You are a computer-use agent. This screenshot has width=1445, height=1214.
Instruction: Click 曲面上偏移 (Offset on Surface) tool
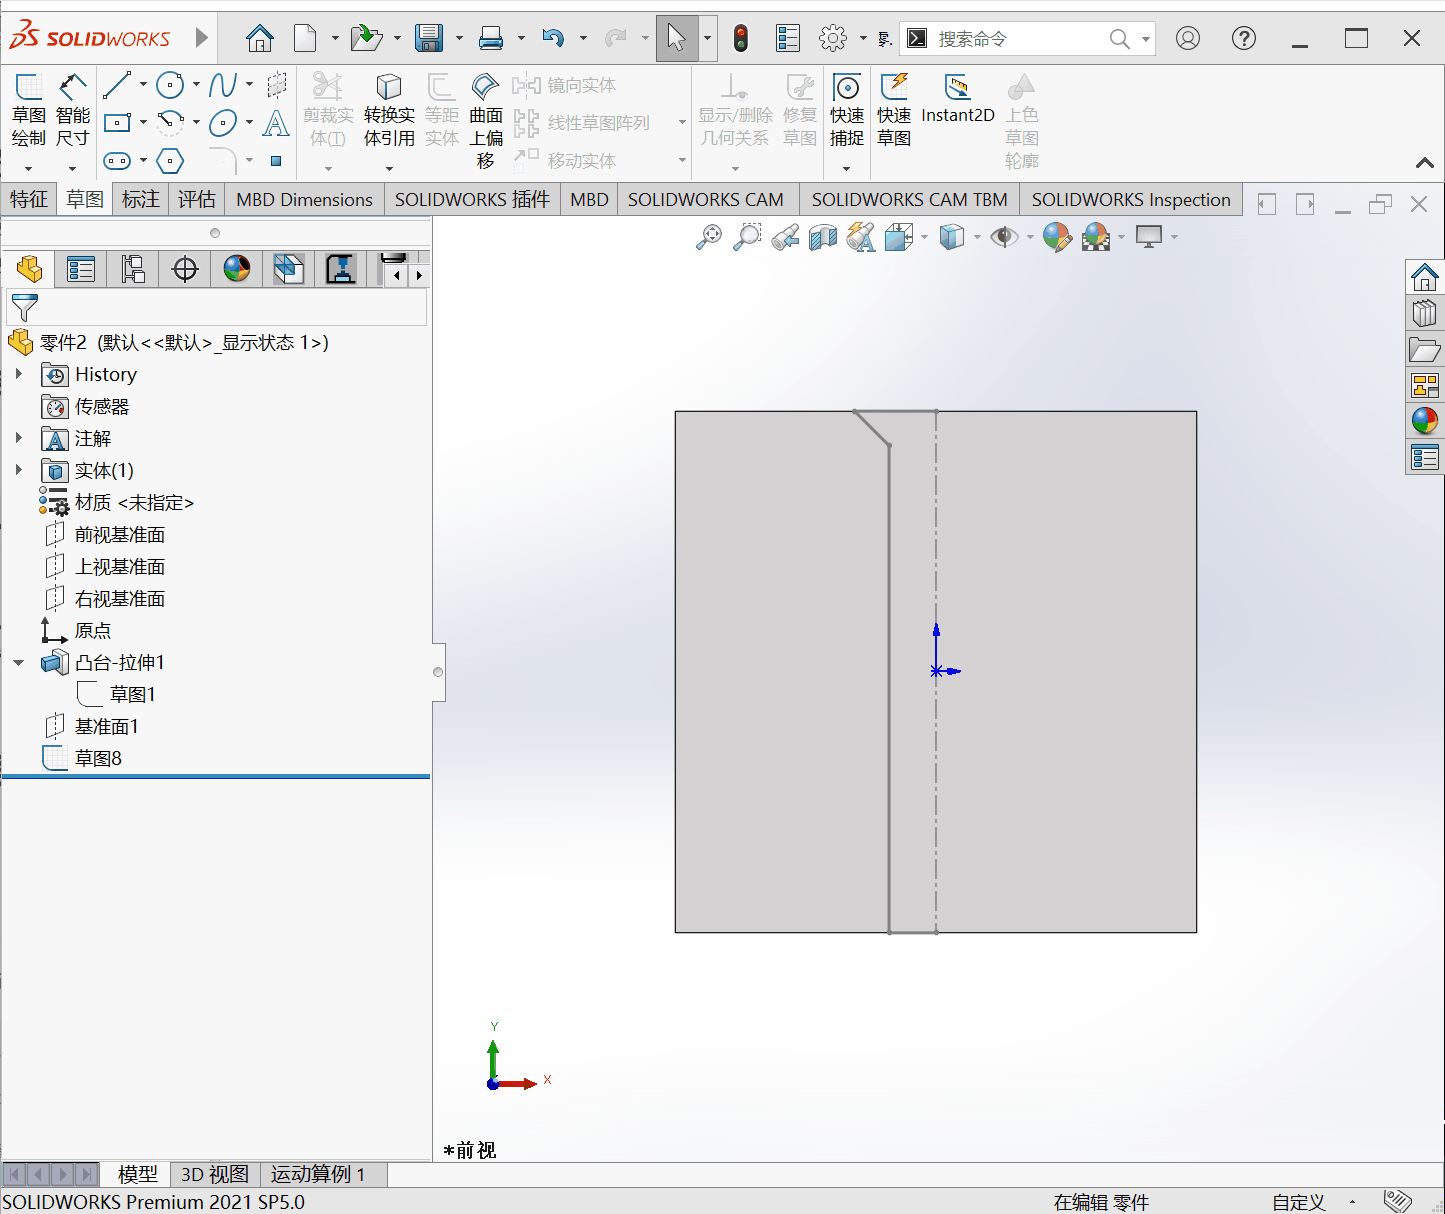tap(486, 122)
